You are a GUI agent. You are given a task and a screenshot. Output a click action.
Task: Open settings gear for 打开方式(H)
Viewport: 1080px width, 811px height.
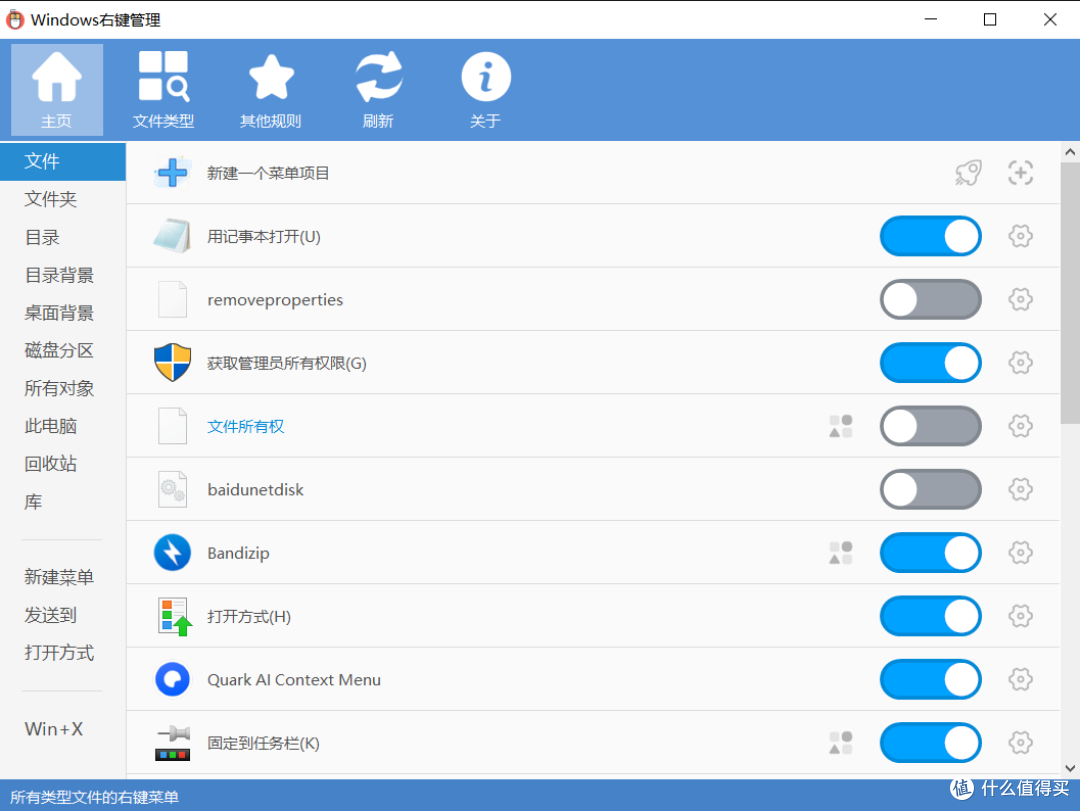[1020, 616]
